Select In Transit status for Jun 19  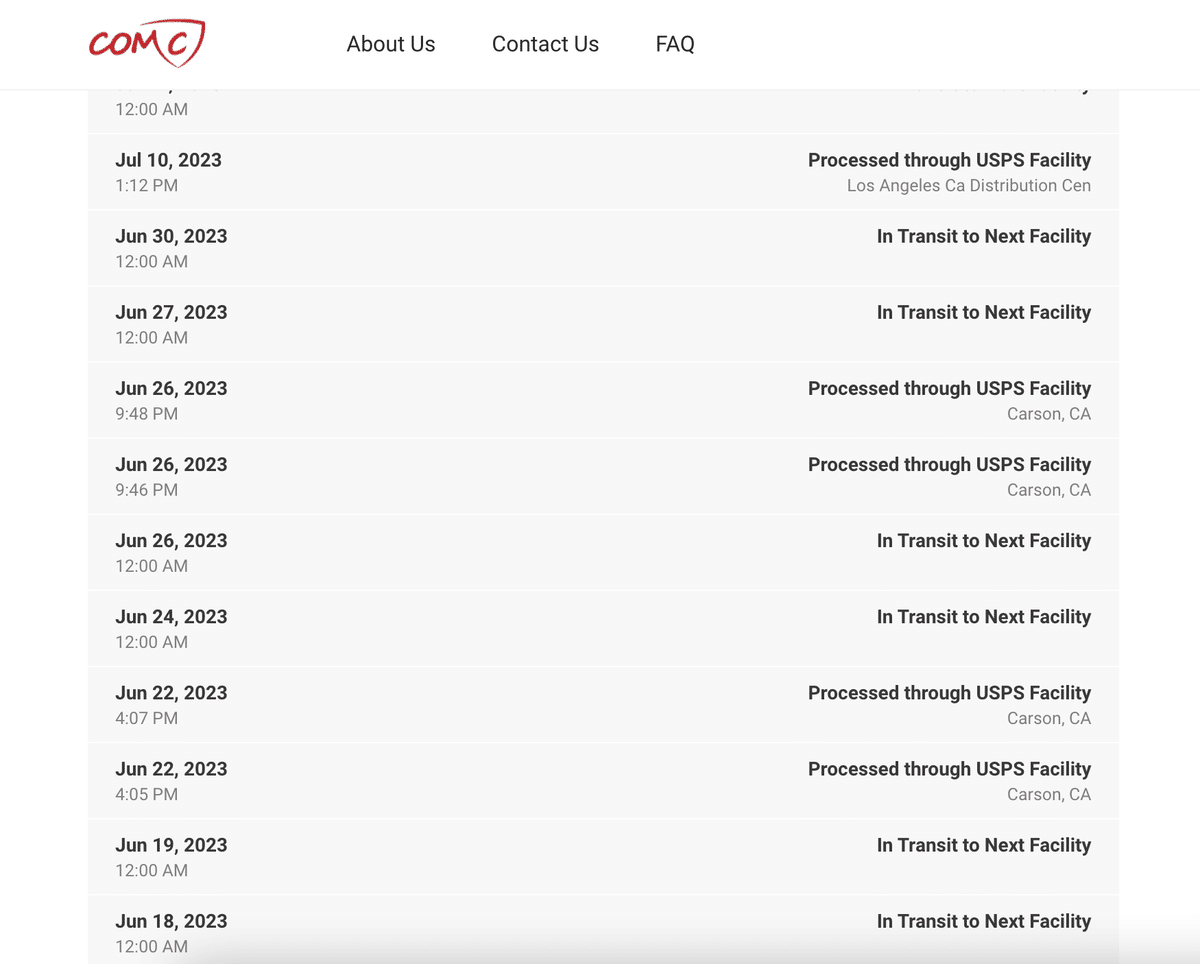click(984, 845)
